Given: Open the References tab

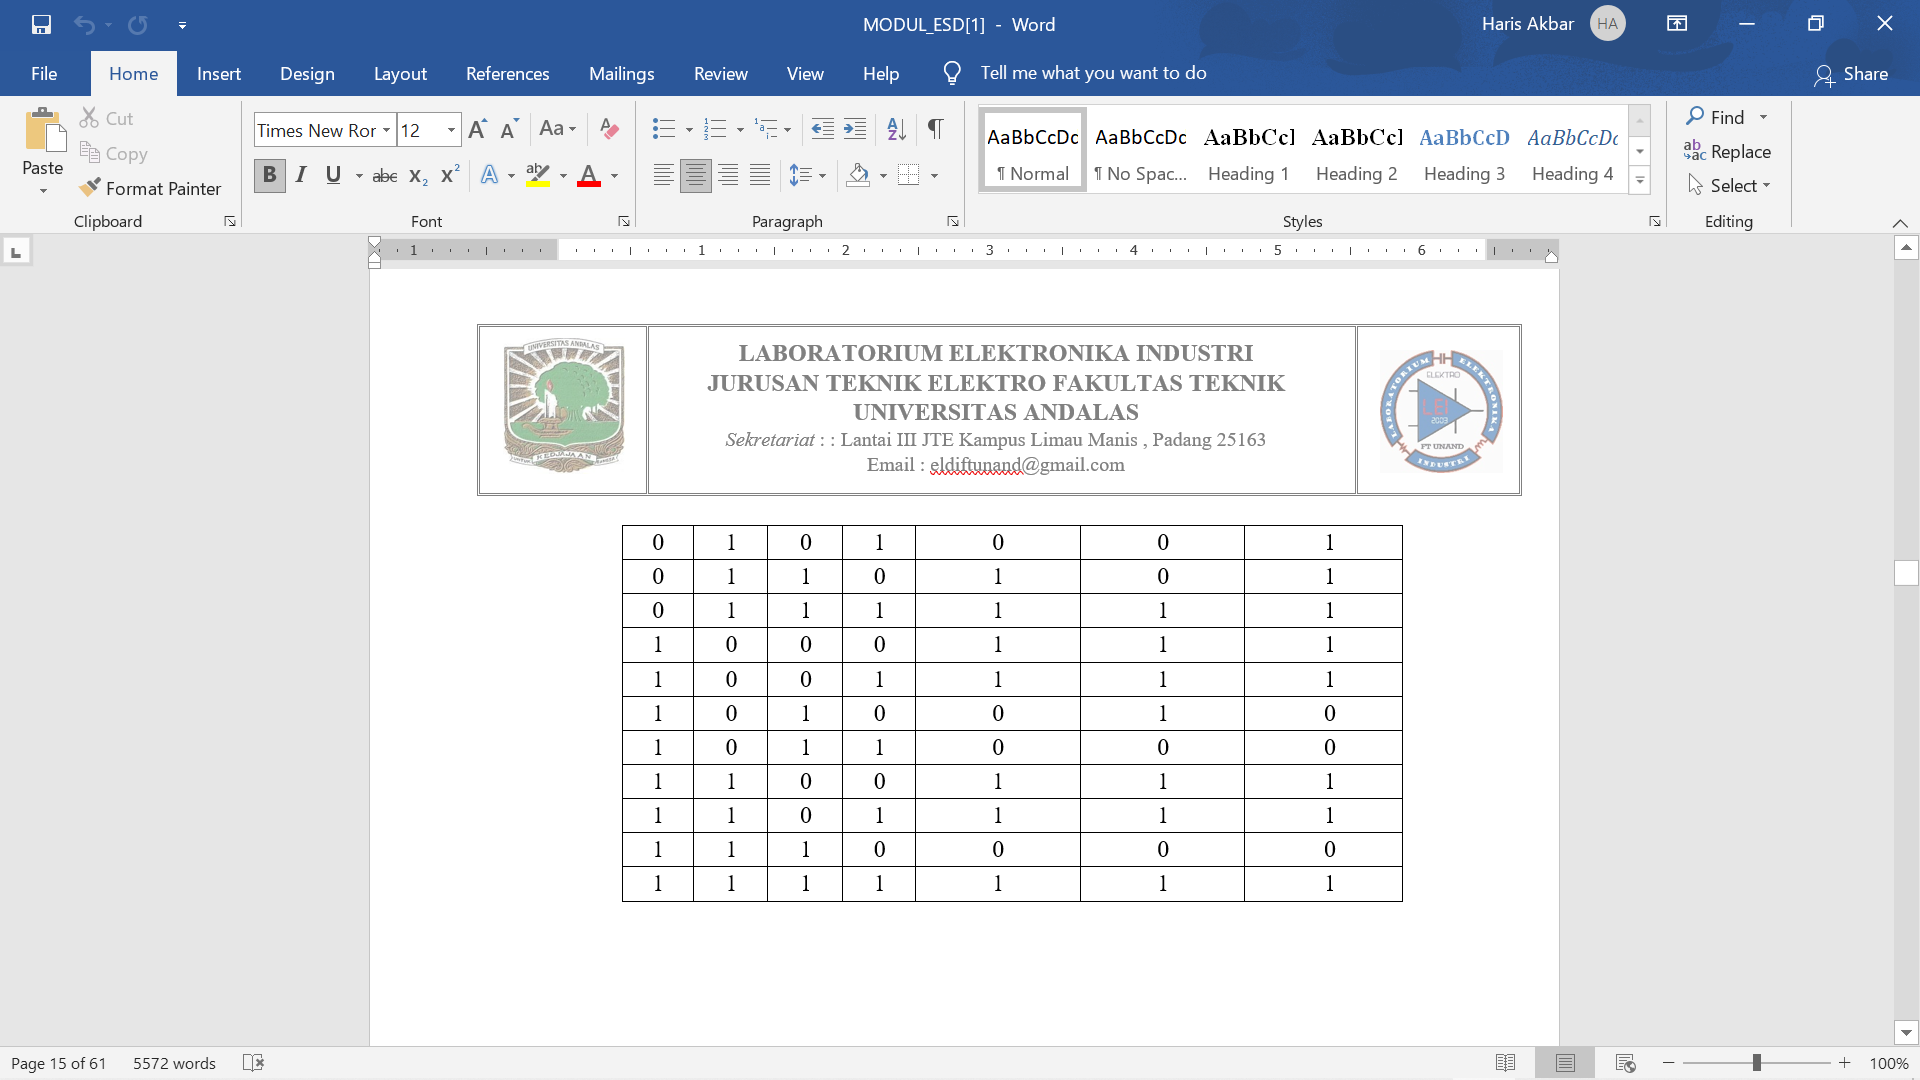Looking at the screenshot, I should pyautogui.click(x=507, y=73).
